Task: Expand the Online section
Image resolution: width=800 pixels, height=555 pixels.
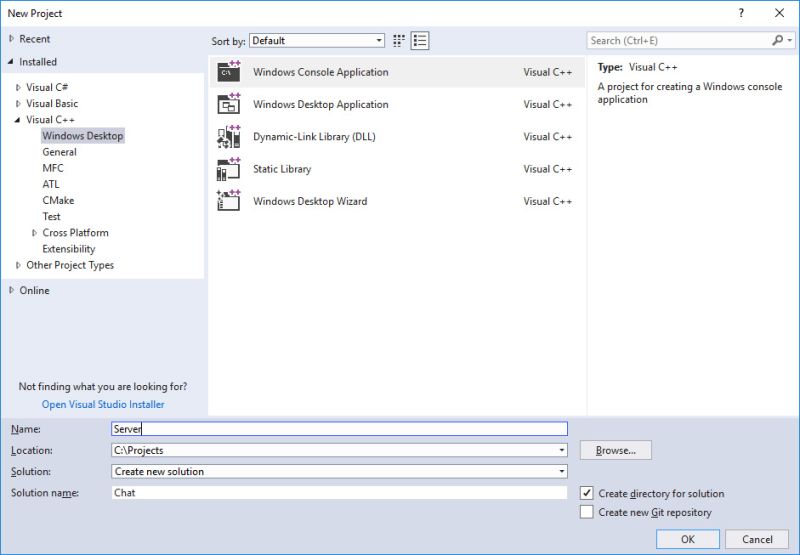Action: [11, 290]
